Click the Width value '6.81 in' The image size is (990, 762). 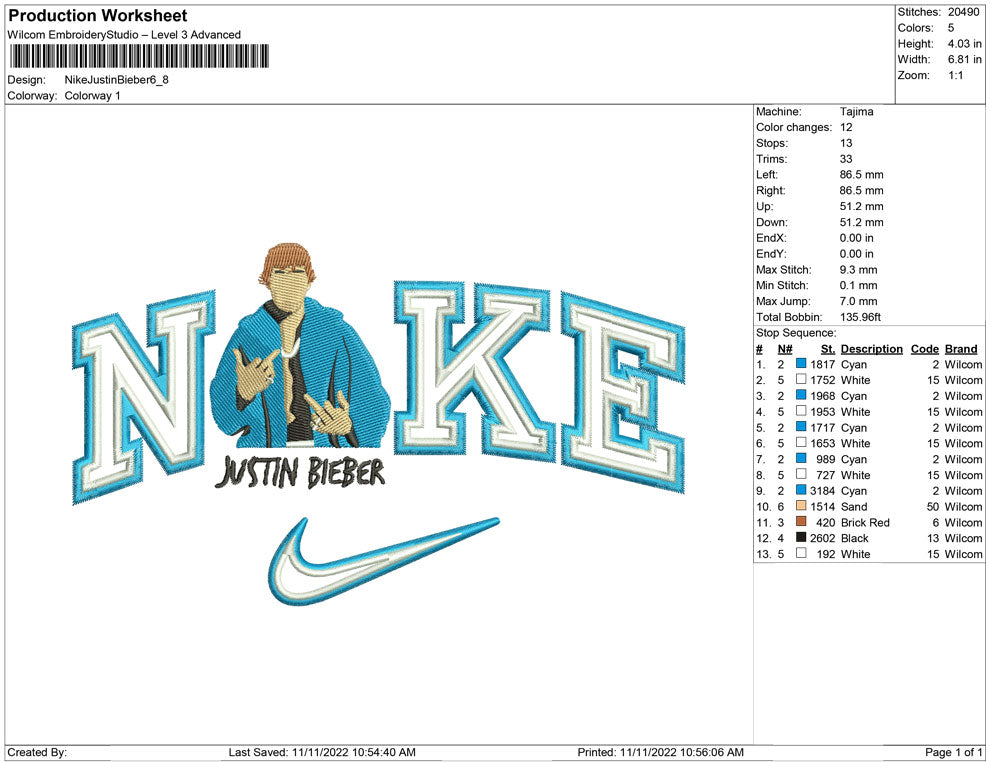965,59
